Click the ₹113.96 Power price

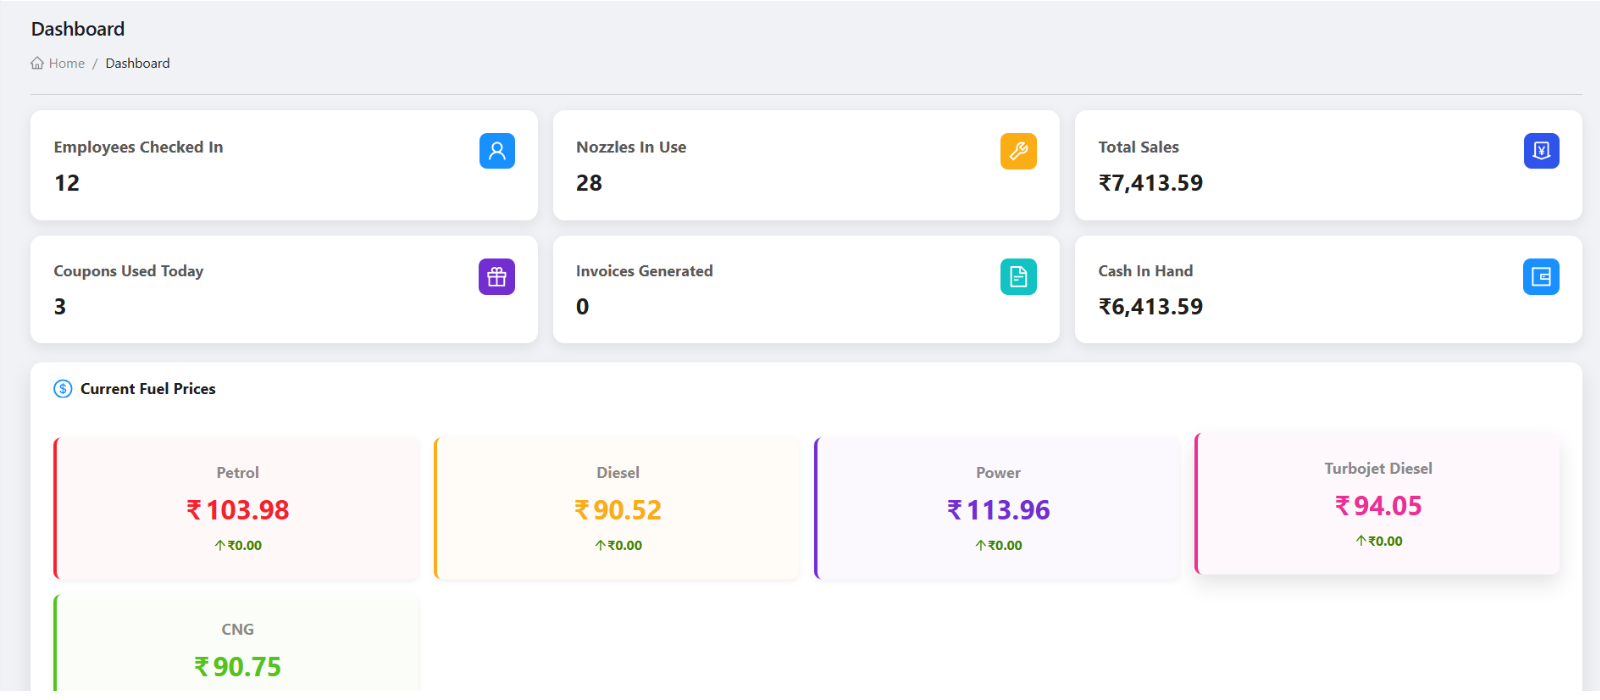(x=999, y=510)
